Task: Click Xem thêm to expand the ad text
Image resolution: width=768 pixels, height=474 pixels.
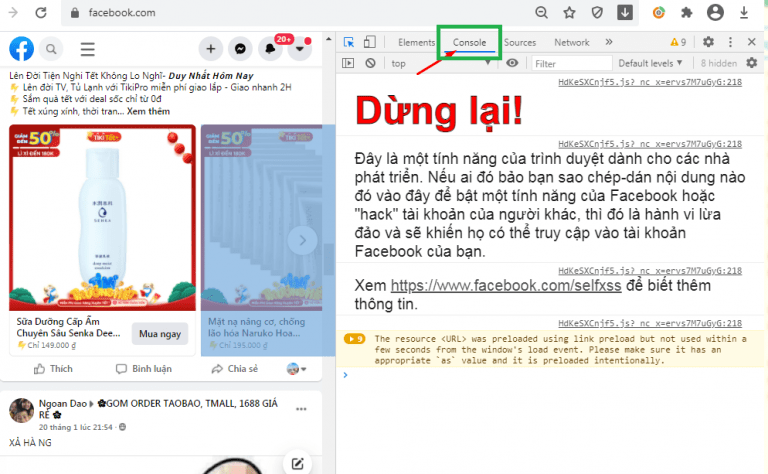Action: coord(148,112)
